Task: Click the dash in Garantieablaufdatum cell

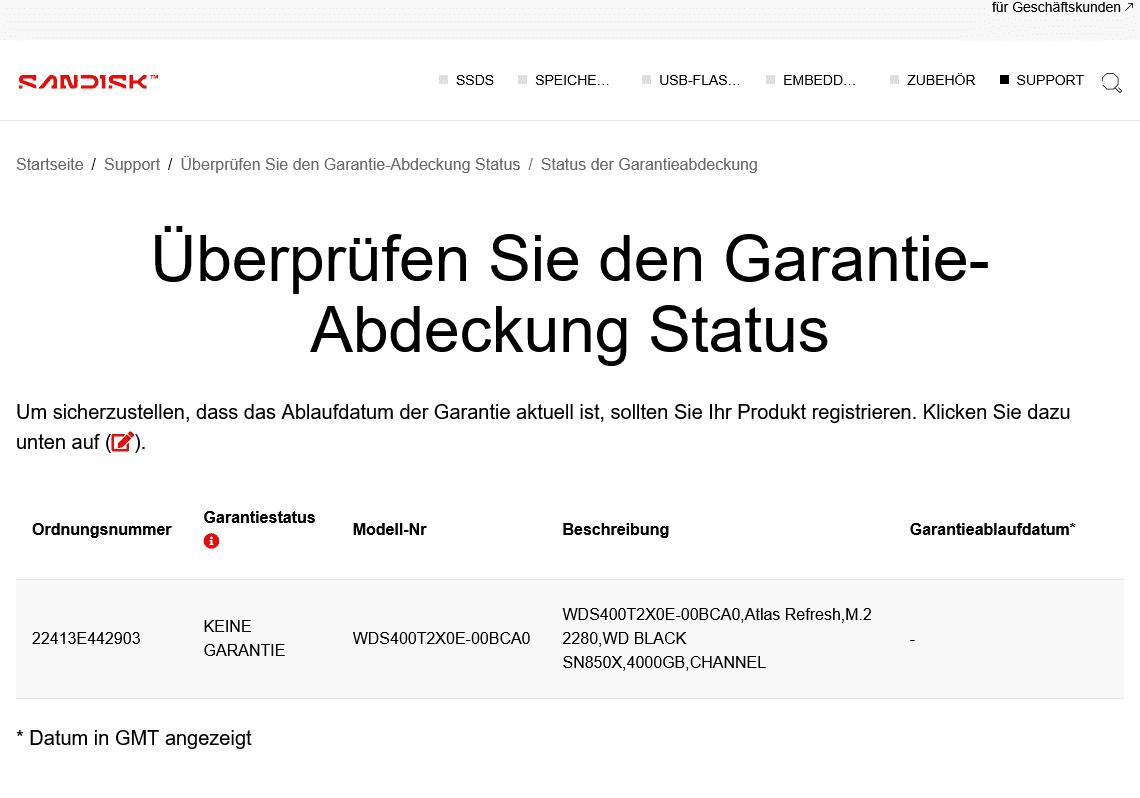Action: click(912, 640)
